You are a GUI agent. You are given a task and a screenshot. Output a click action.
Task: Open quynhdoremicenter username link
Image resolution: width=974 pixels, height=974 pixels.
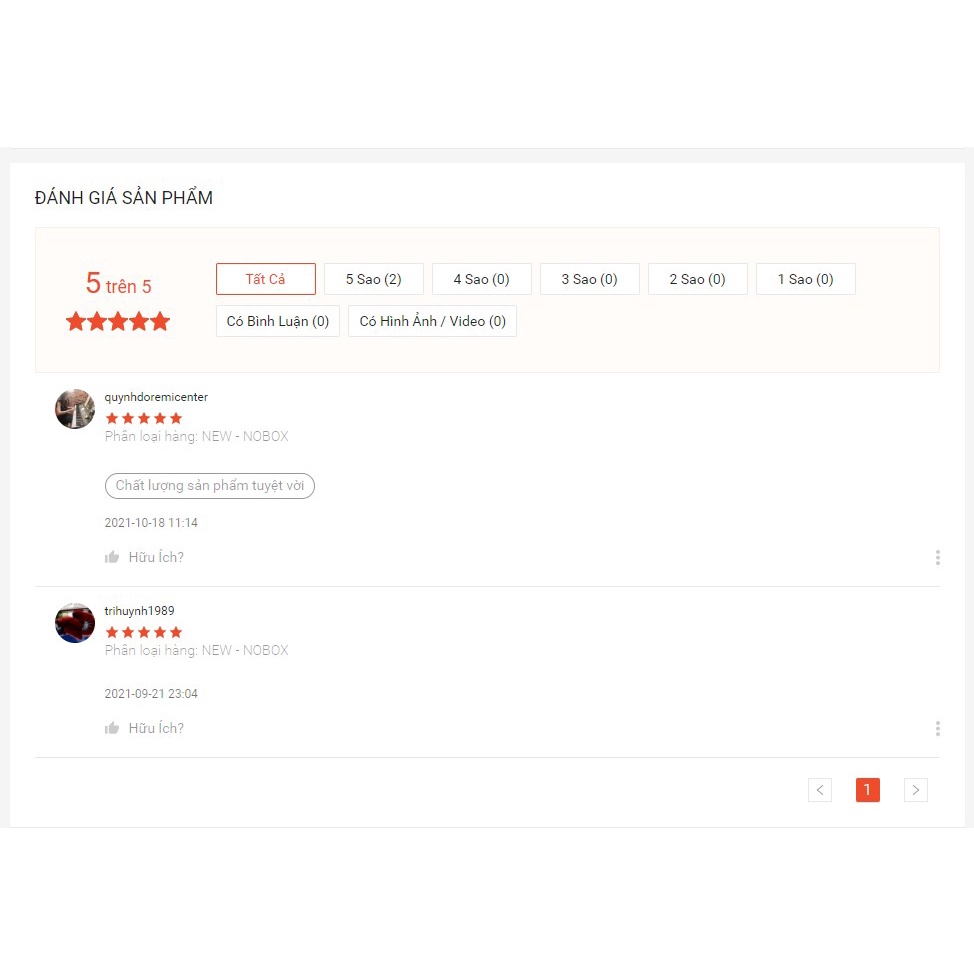[156, 397]
